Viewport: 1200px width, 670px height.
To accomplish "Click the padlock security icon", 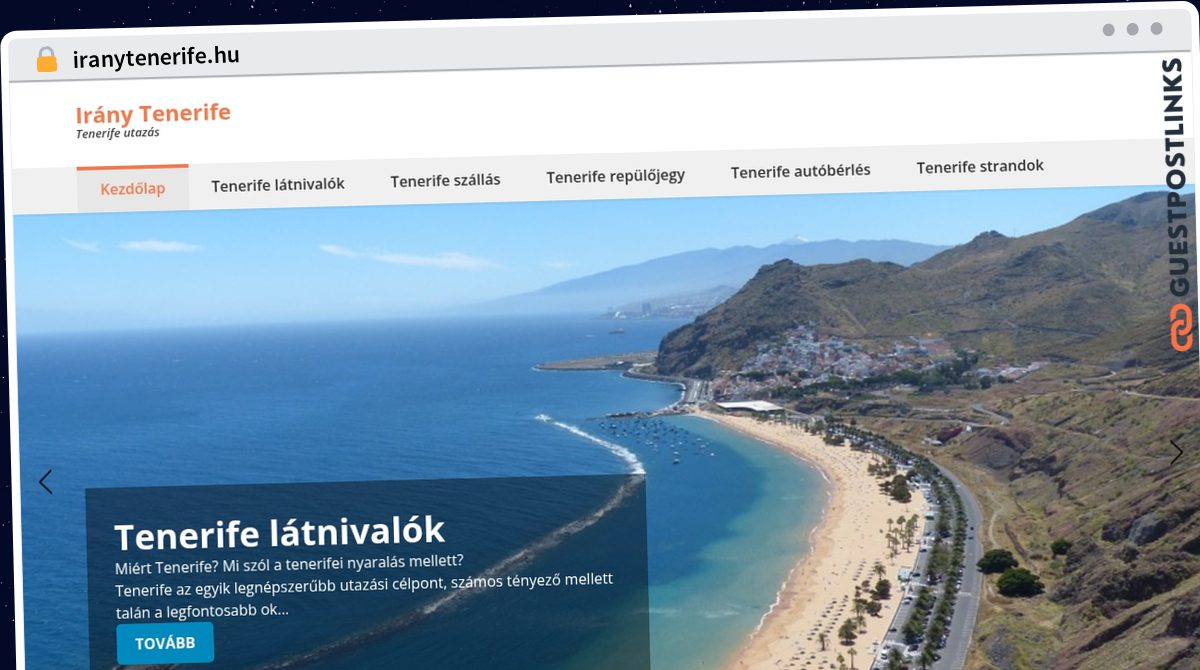I will [x=47, y=60].
